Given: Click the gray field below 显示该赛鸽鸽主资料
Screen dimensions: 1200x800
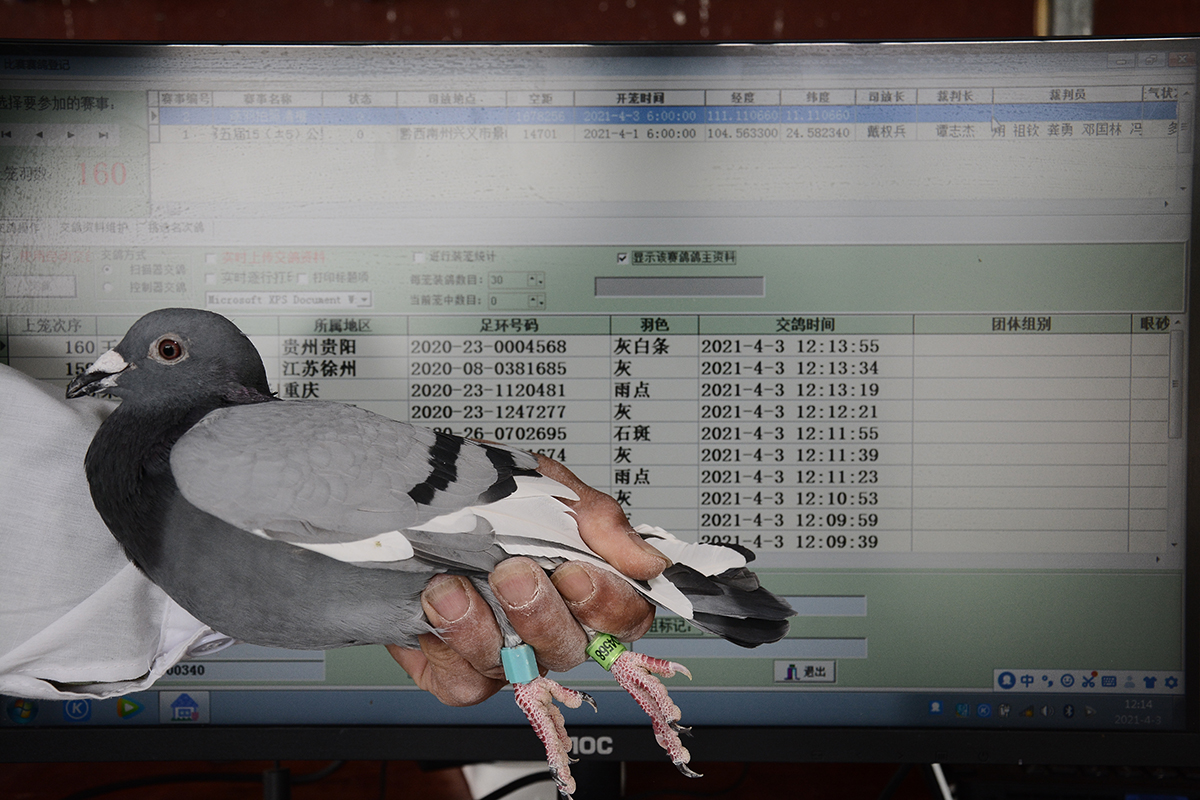Looking at the screenshot, I should point(679,287).
